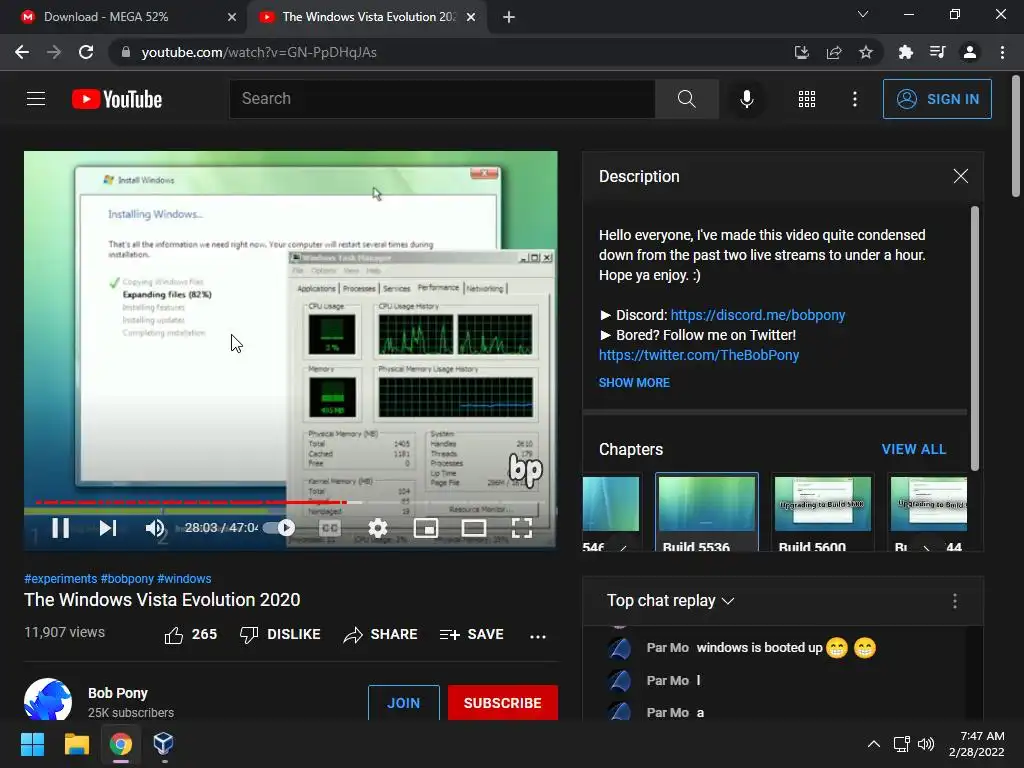The image size is (1024, 768).
Task: Open Chrome media controls icon
Action: click(937, 52)
